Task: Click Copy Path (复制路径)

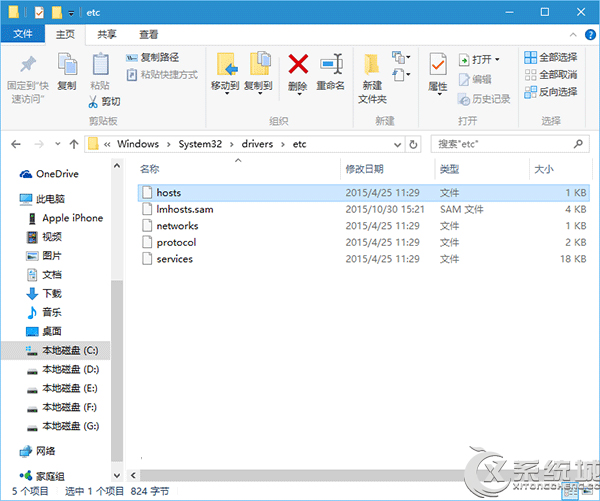Action: tap(152, 57)
